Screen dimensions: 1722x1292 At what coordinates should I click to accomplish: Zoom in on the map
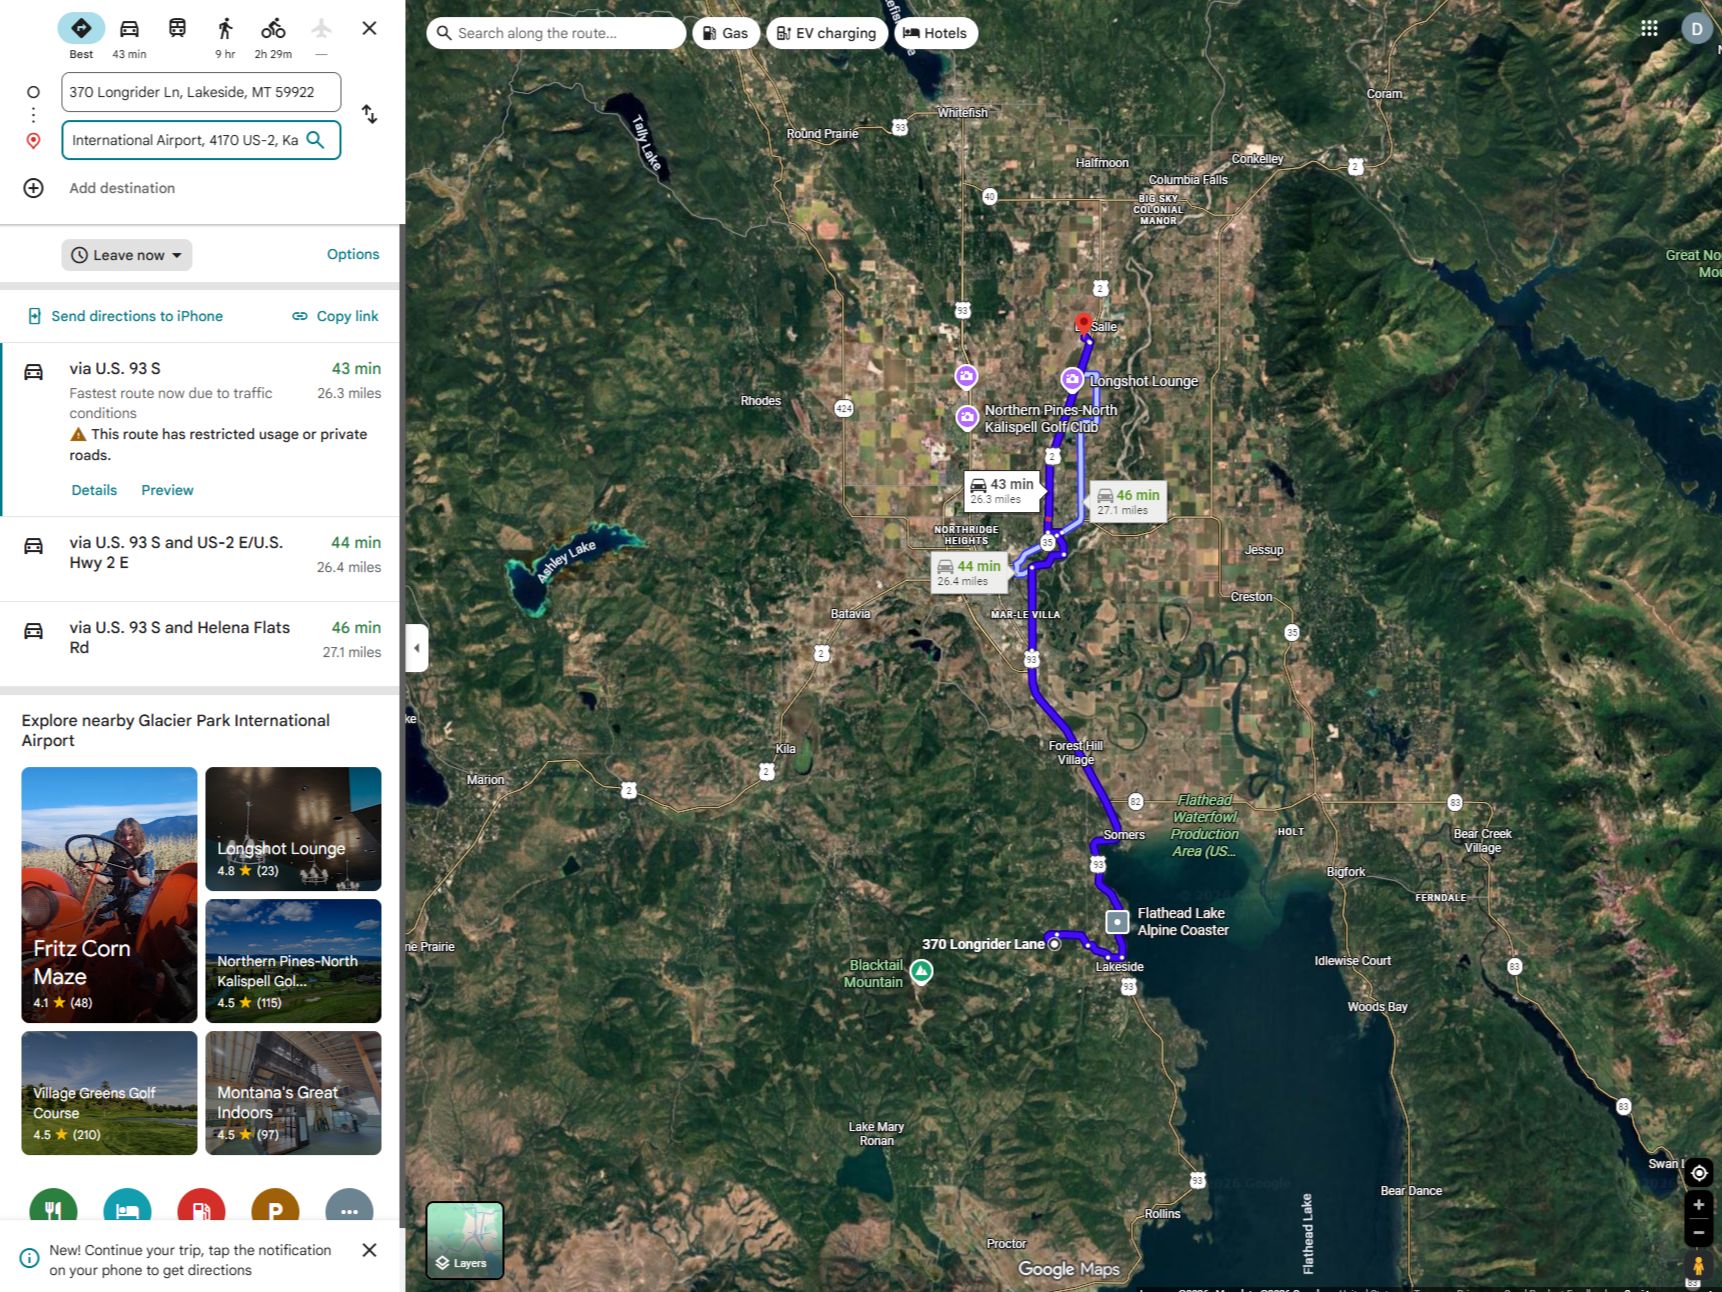point(1698,1205)
